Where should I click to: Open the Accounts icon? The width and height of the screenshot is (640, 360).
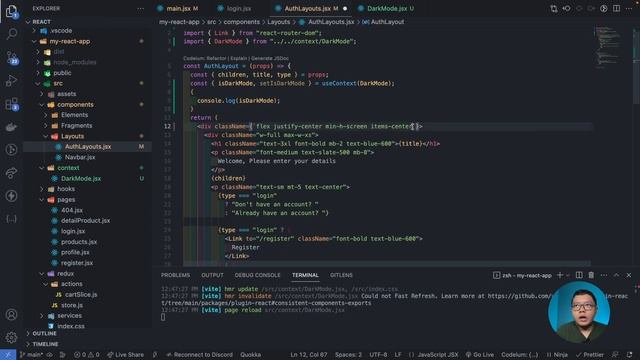pos(11,315)
